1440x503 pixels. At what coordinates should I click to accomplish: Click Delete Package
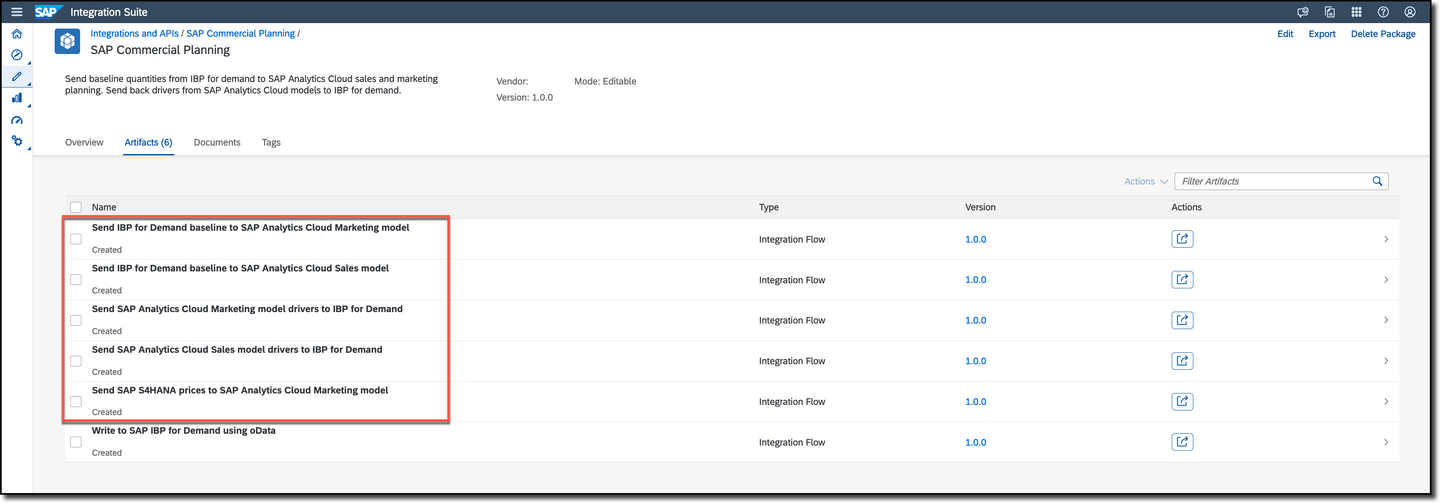tap(1383, 34)
